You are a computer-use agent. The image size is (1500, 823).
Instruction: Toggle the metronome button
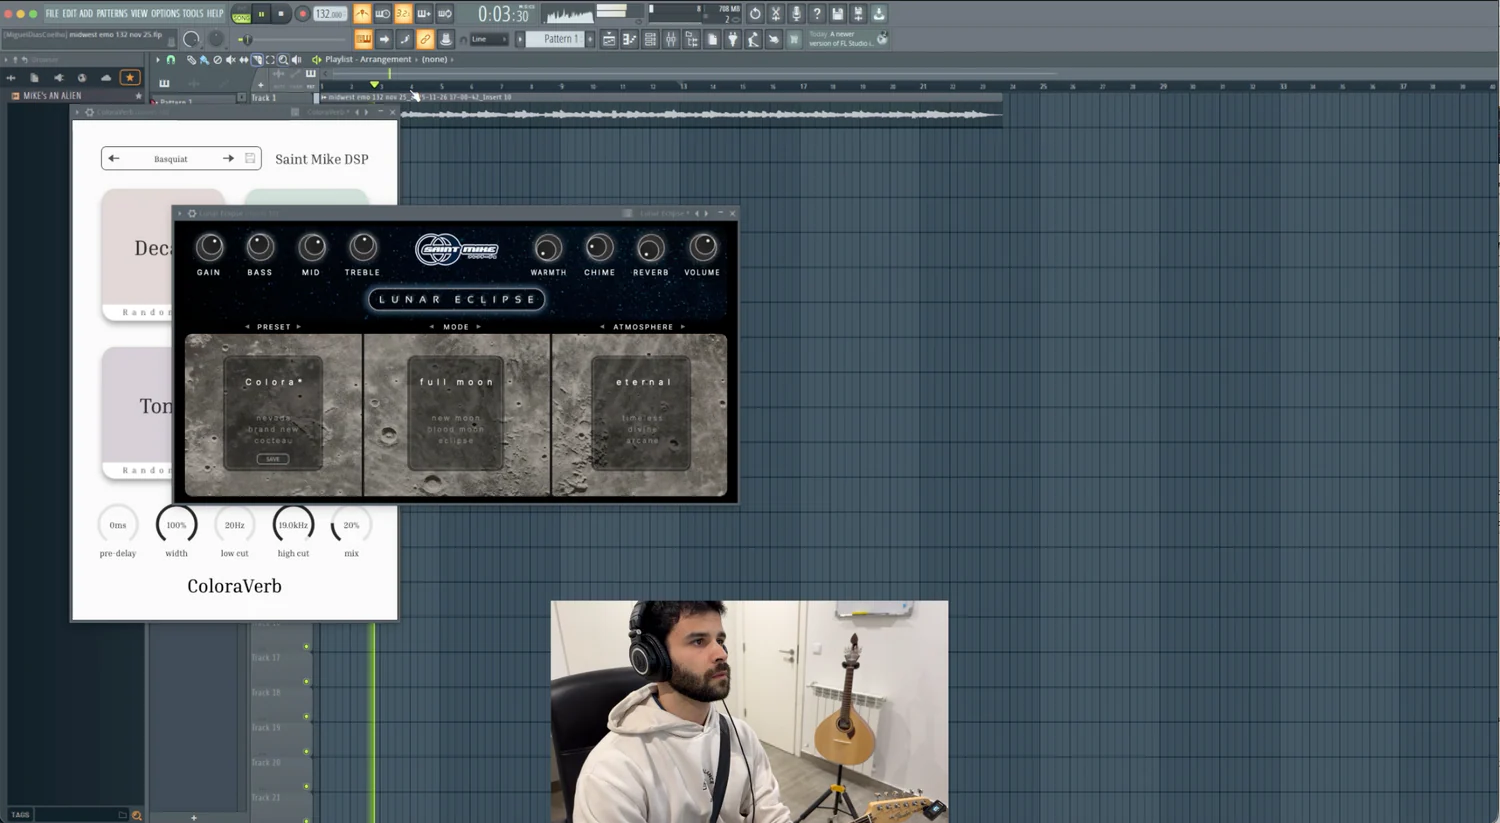[x=361, y=14]
